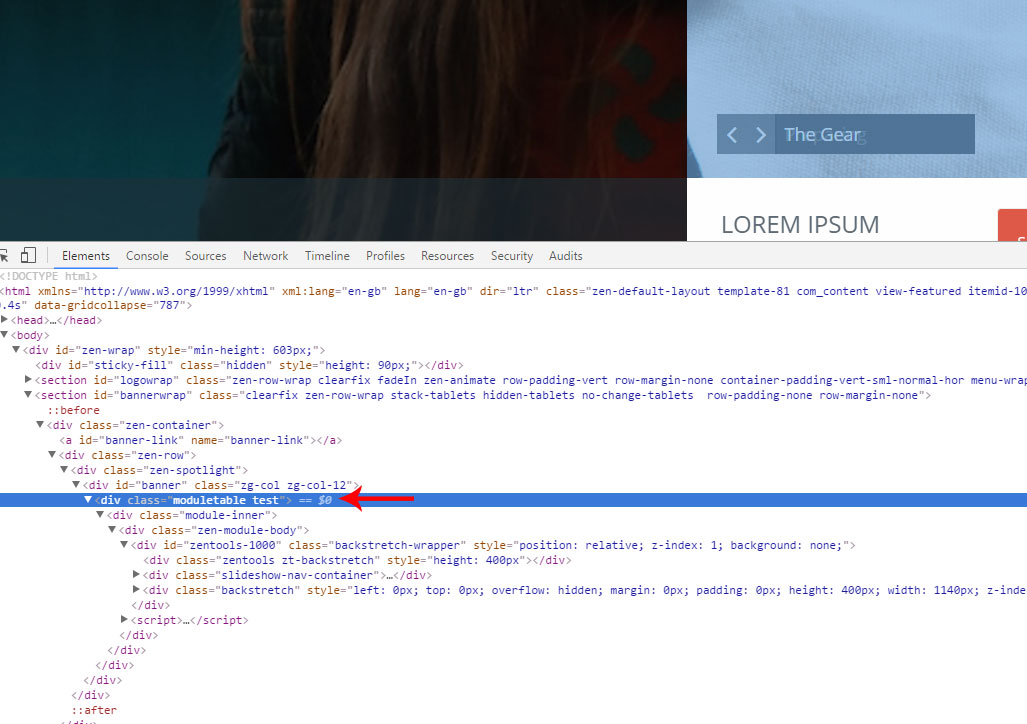Collapse the selected moduletable test div
This screenshot has width=1027, height=724.
pos(88,499)
